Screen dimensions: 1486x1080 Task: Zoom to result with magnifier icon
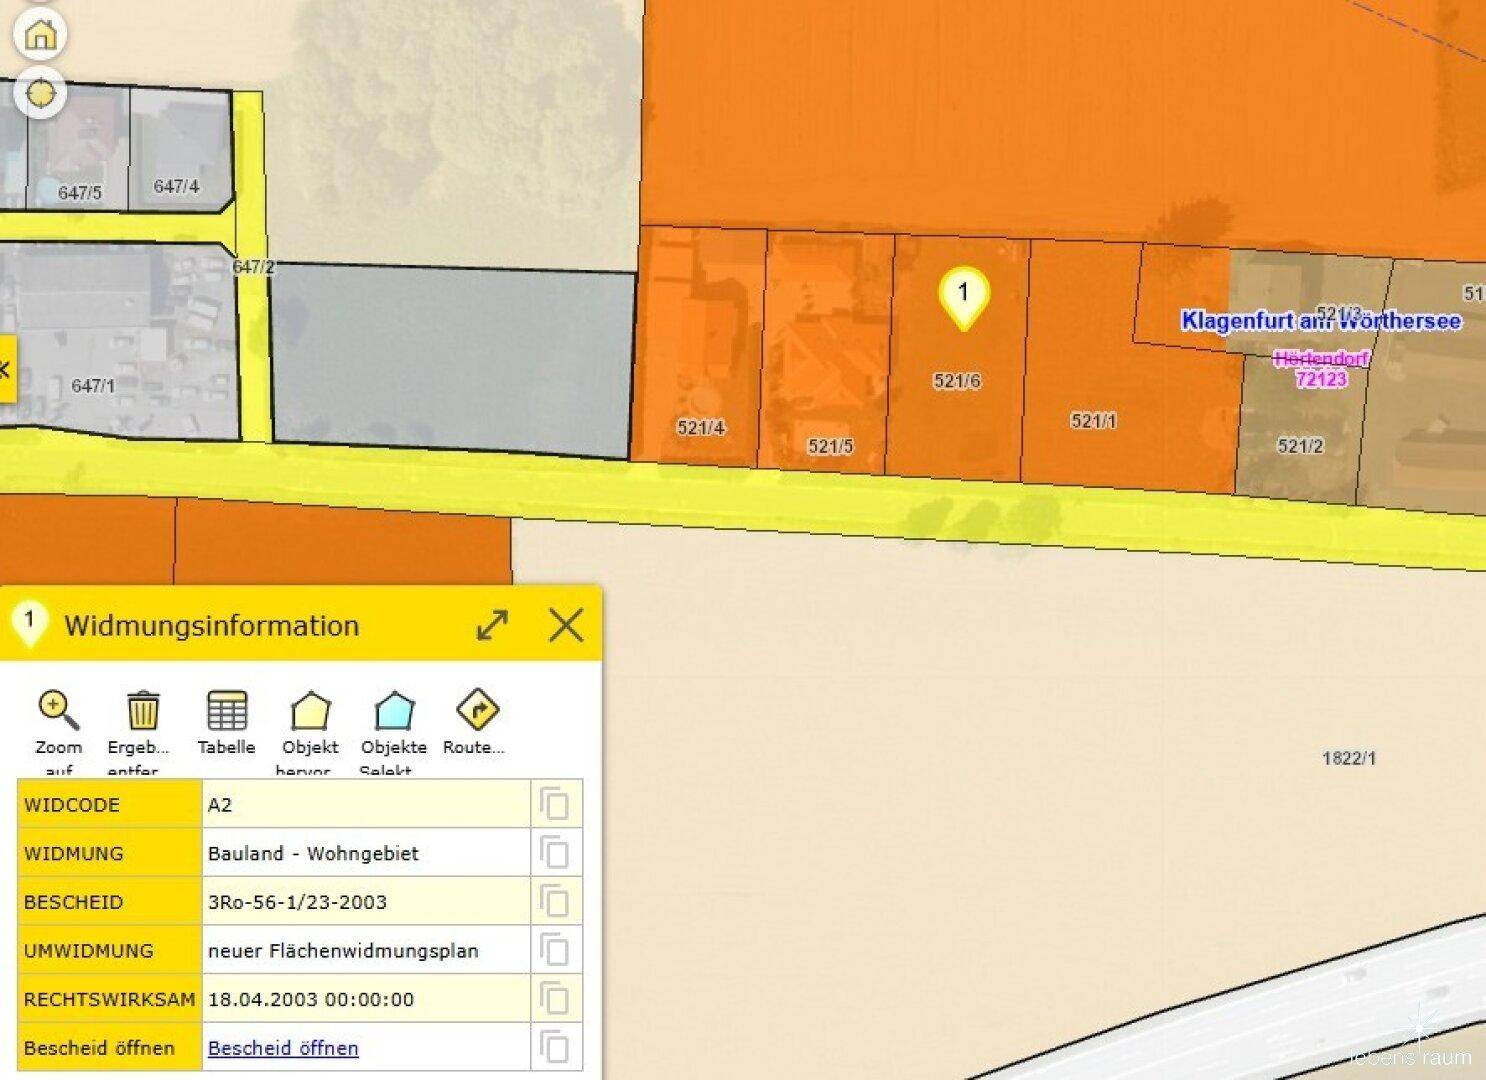coord(58,710)
